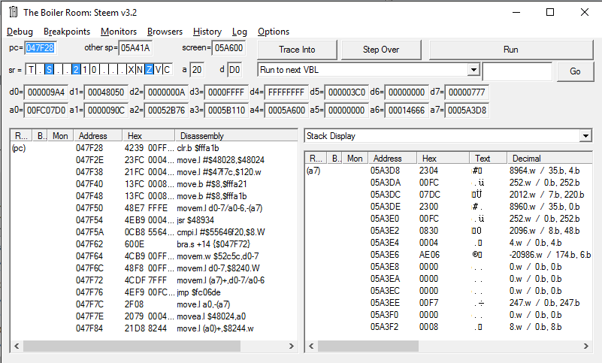Select the bra.s +14 disassembly row
Screen dimensions: 602x363
[x=154, y=244]
